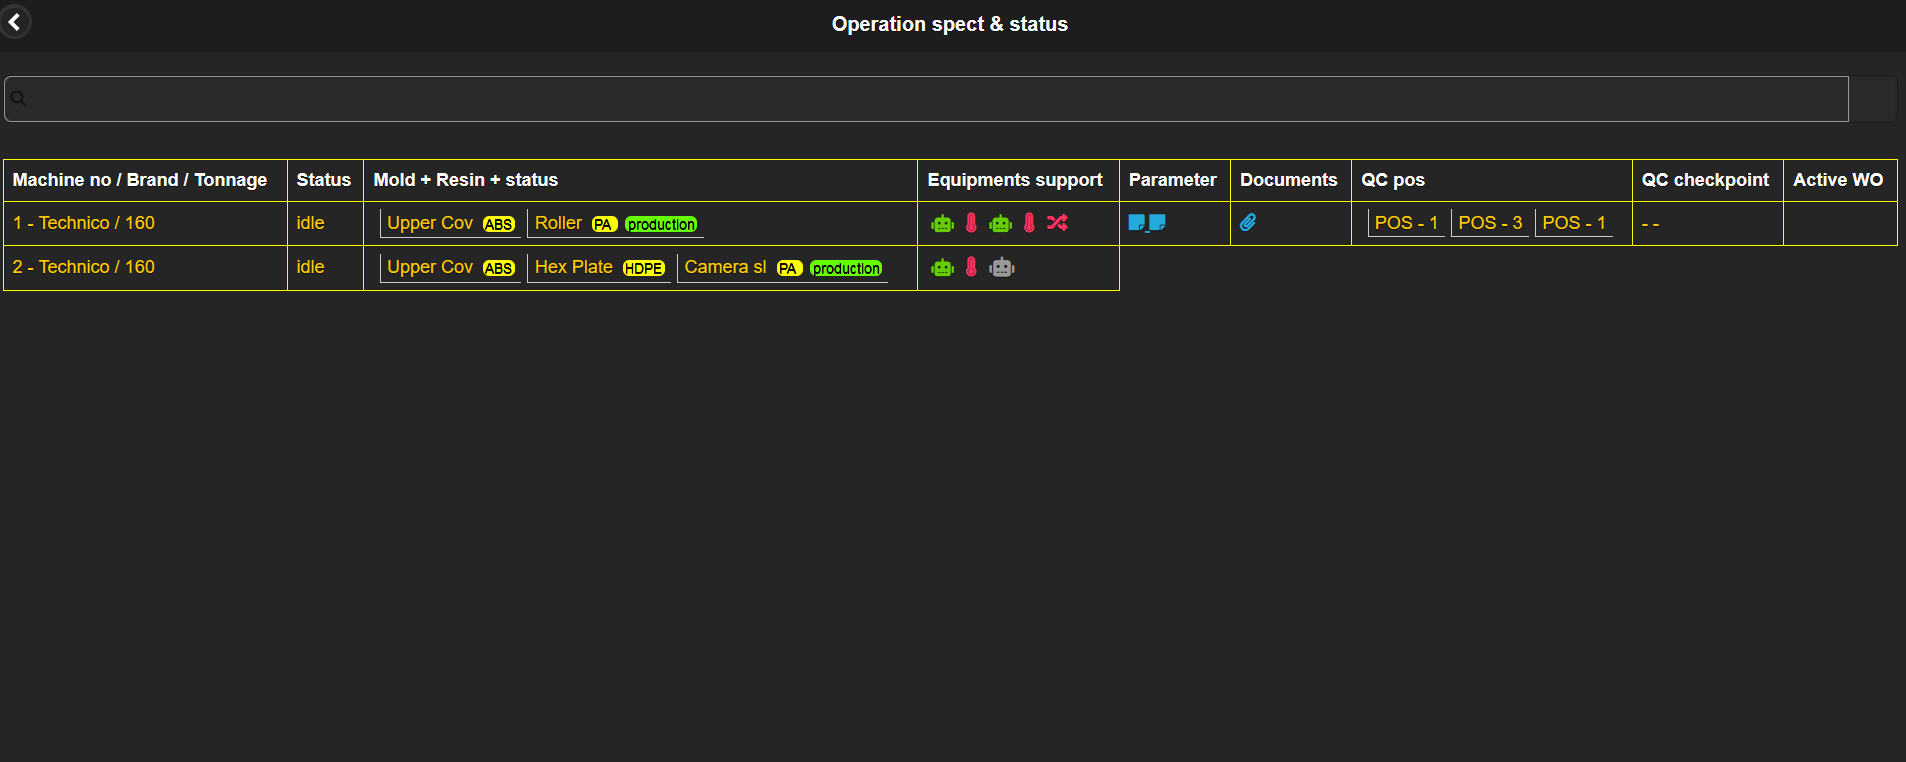Screen dimensions: 1906x762
Task: Click the back arrow button
Action: point(15,22)
